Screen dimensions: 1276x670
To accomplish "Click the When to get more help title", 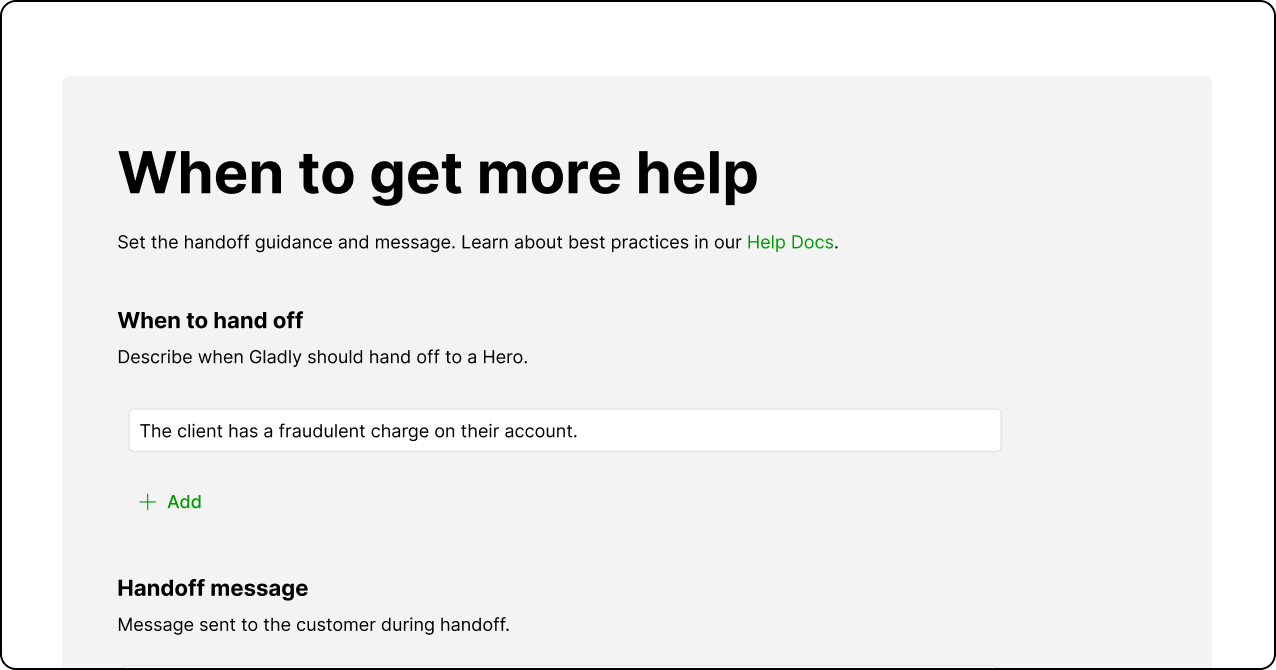I will [x=438, y=172].
